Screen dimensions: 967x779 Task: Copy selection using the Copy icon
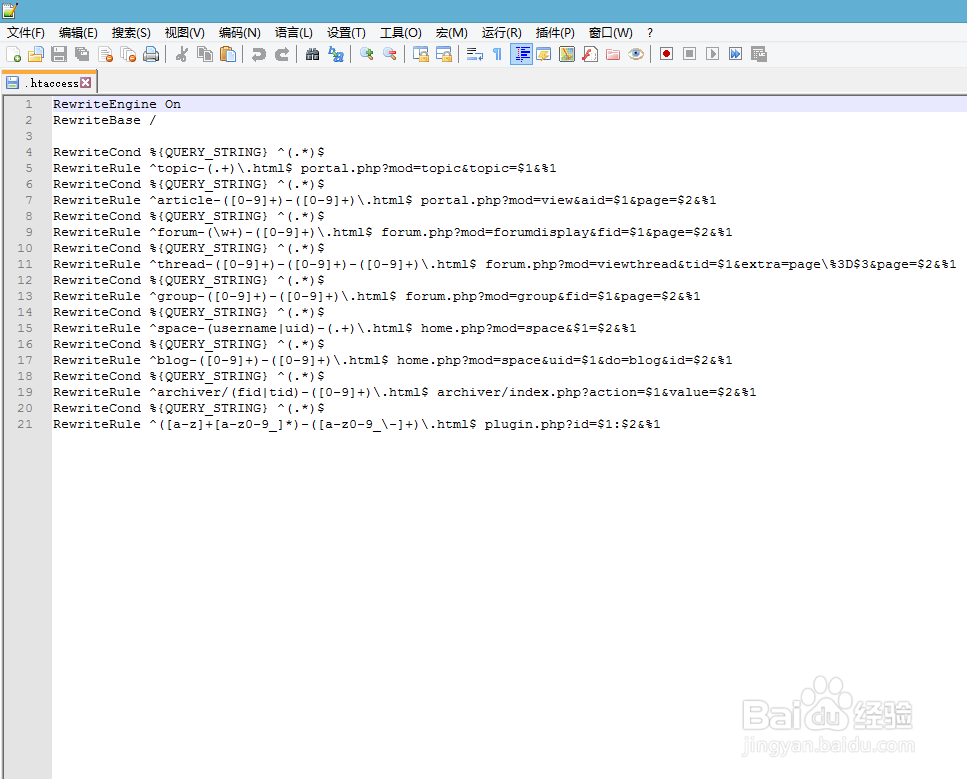click(x=205, y=54)
